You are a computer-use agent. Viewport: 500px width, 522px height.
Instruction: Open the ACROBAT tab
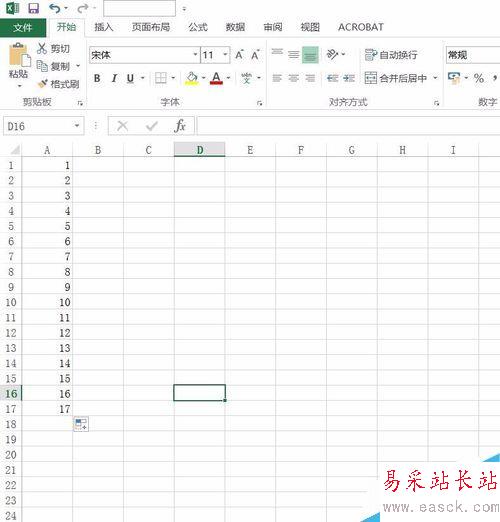click(x=361, y=27)
